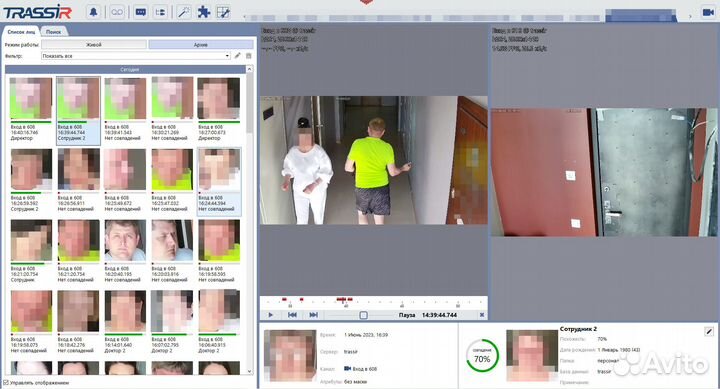This screenshot has height=389, width=720.
Task: Click the camera icon at top right
Action: [708, 12]
